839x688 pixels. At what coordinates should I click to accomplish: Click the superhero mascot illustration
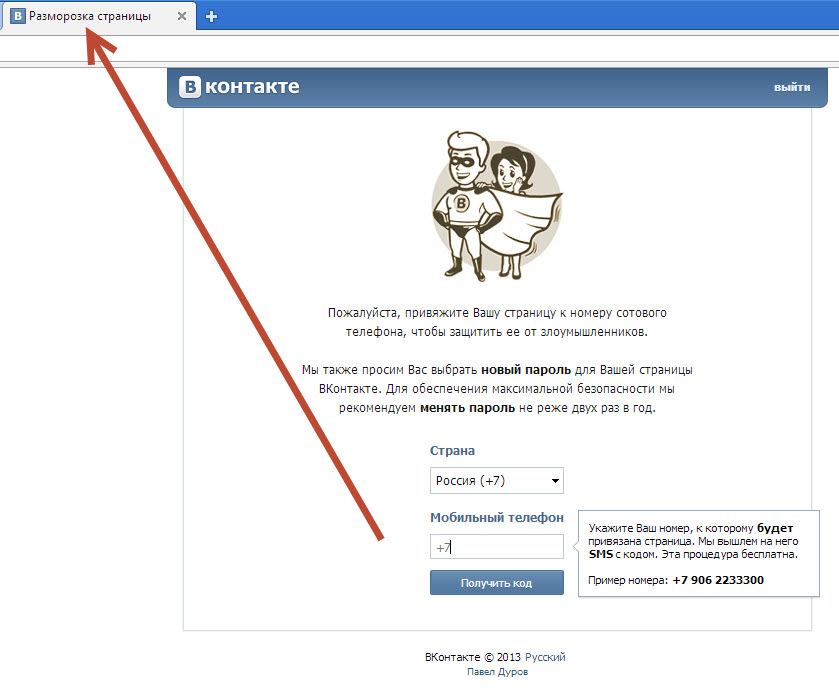tap(497, 207)
